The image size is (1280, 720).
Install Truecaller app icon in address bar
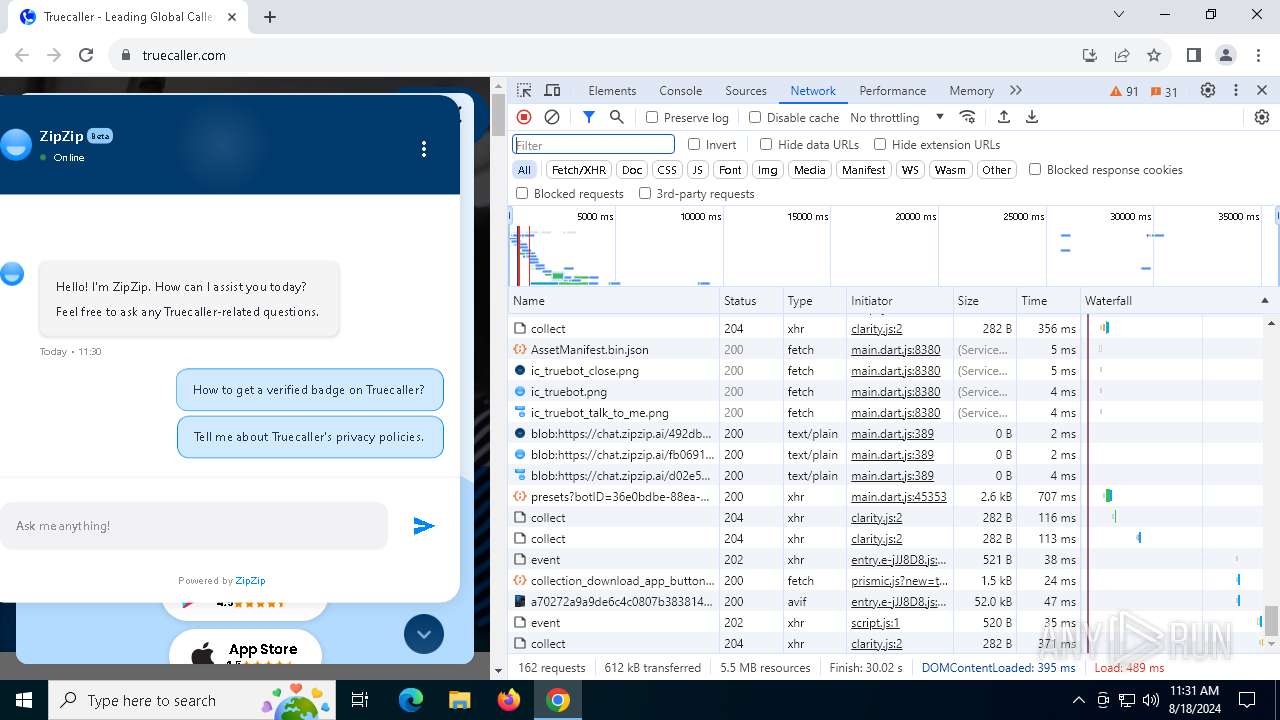pyautogui.click(x=1090, y=55)
